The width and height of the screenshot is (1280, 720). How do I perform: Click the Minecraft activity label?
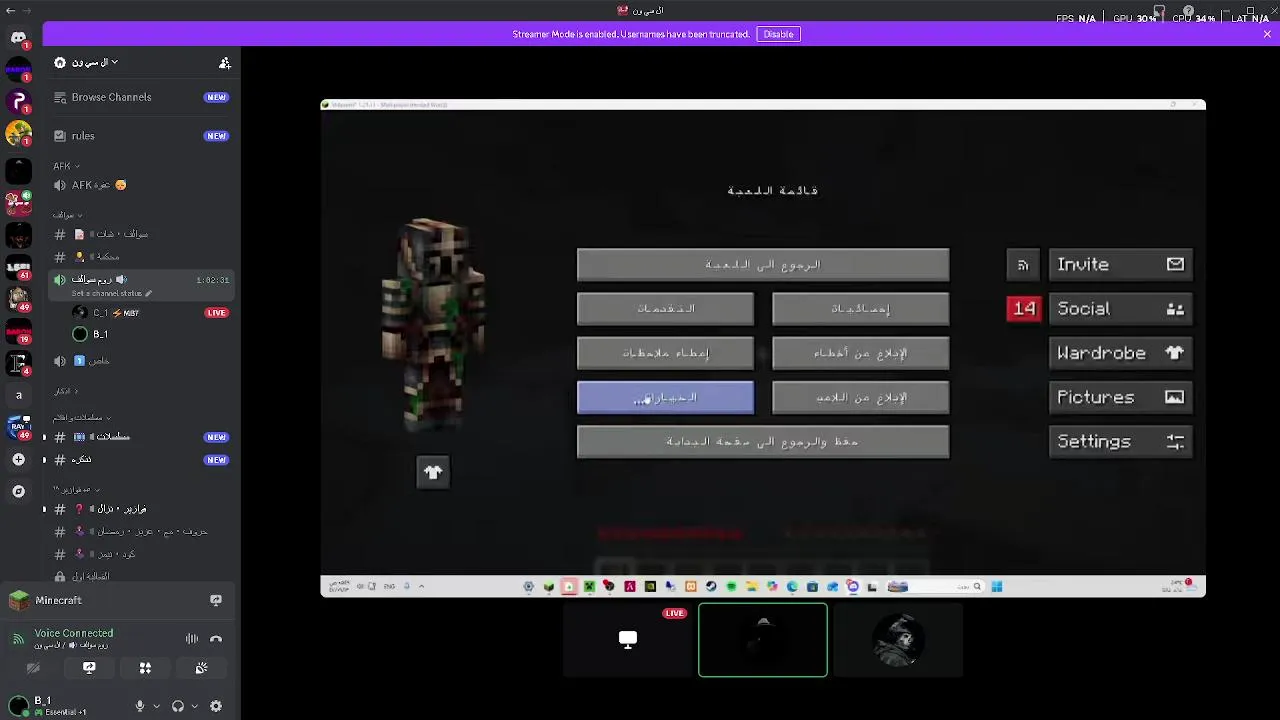click(59, 600)
